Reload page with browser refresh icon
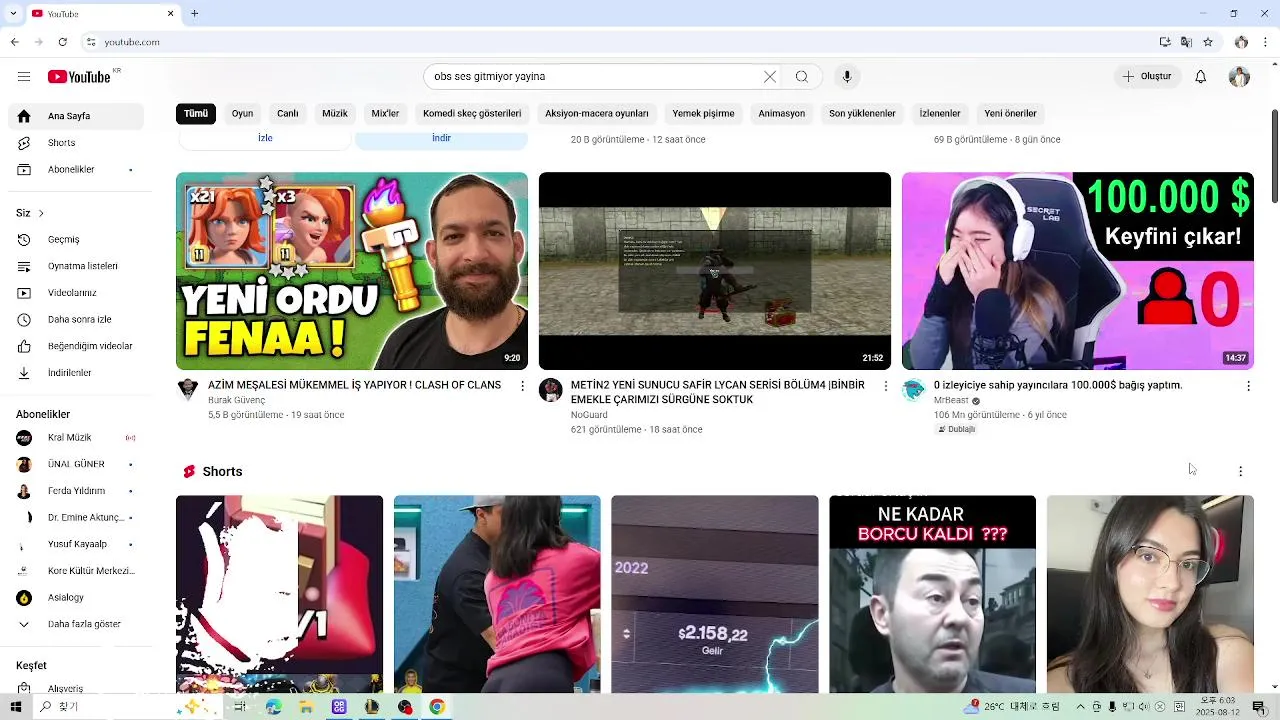Image resolution: width=1280 pixels, height=720 pixels. pyautogui.click(x=62, y=42)
